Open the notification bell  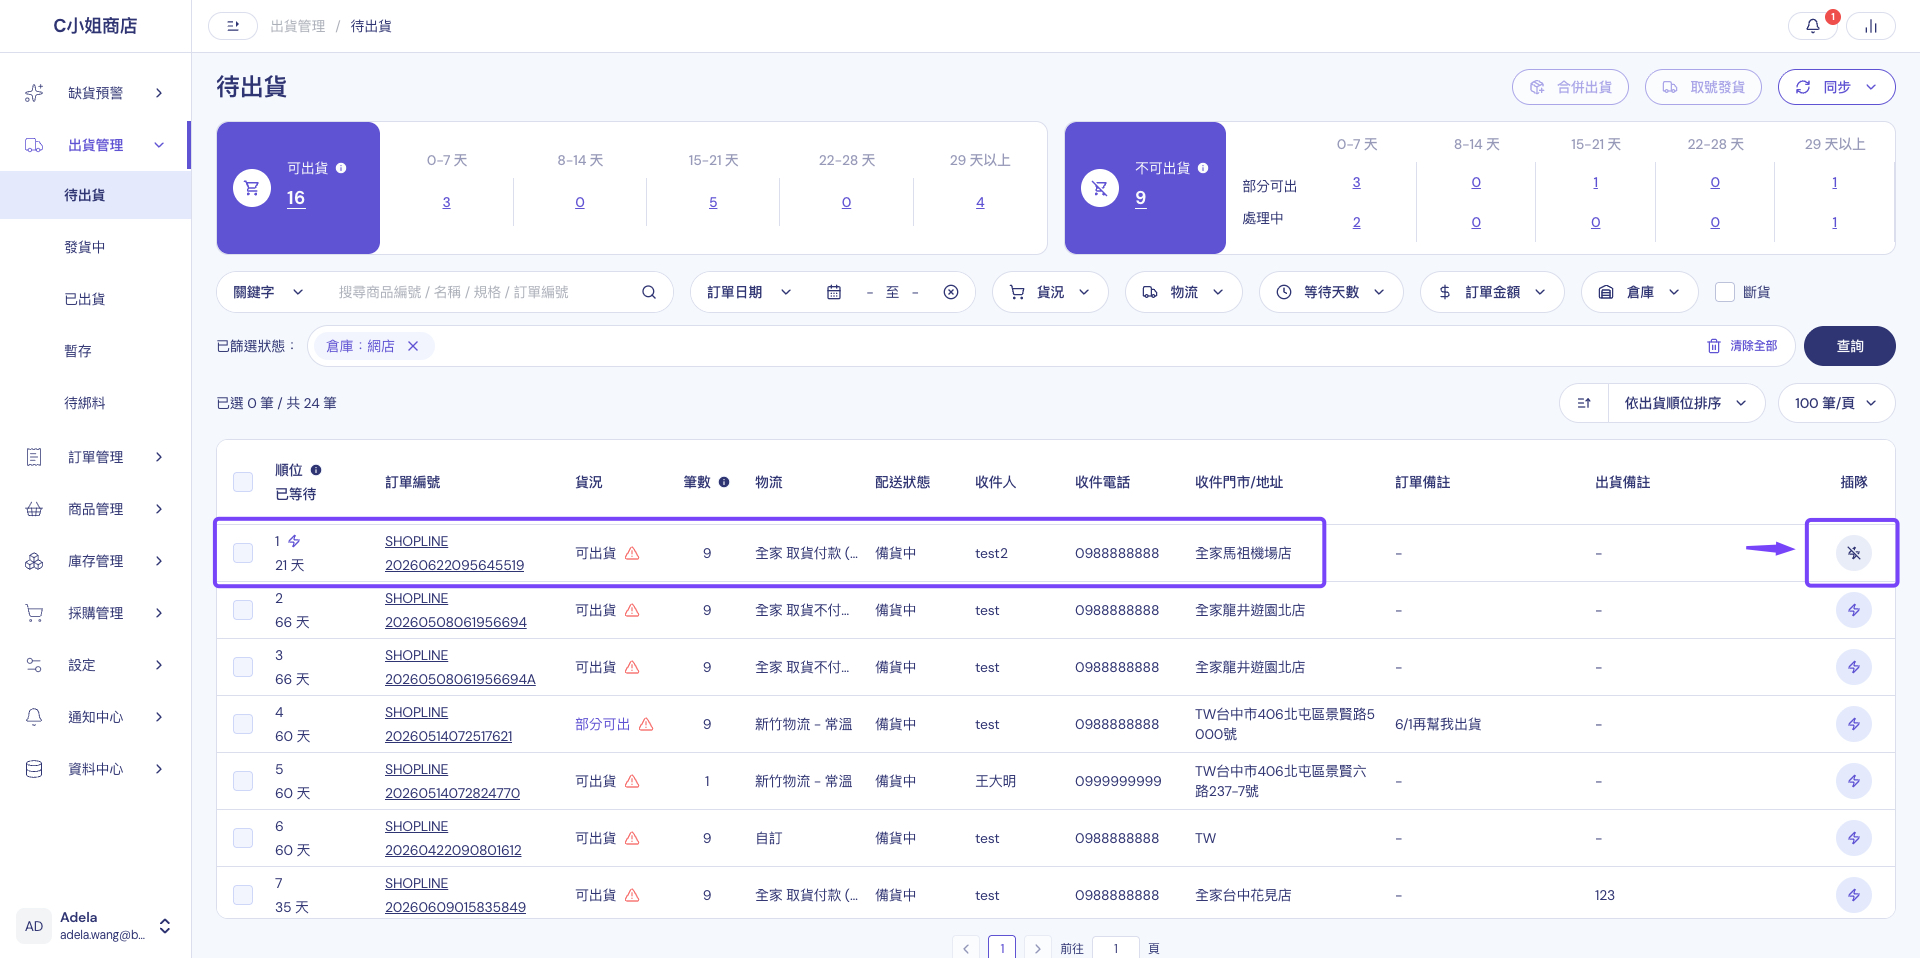click(x=1812, y=26)
